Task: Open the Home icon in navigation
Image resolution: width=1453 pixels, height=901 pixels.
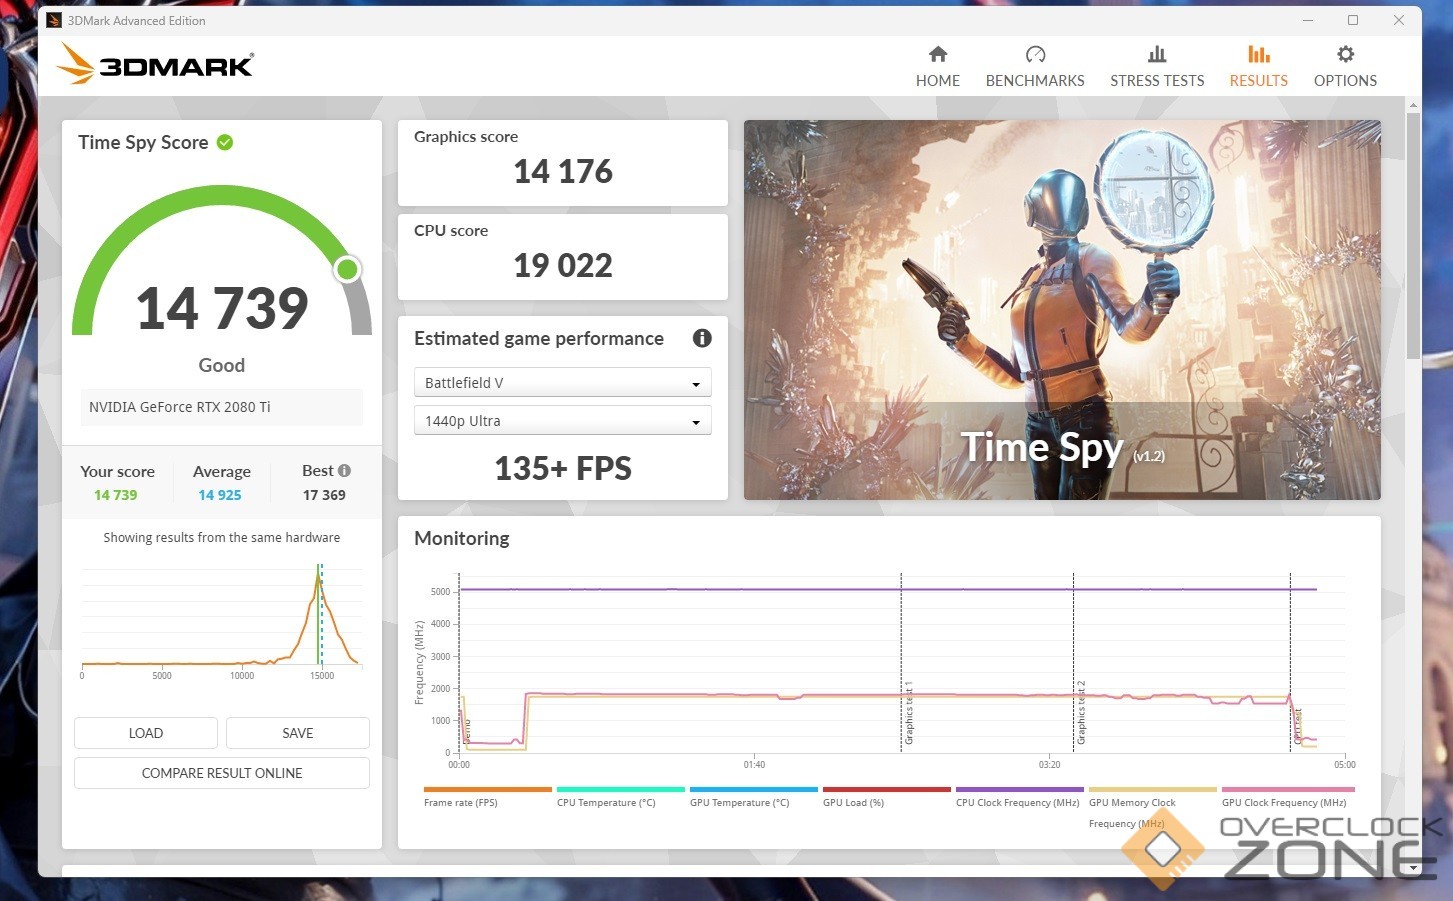Action: coord(937,55)
